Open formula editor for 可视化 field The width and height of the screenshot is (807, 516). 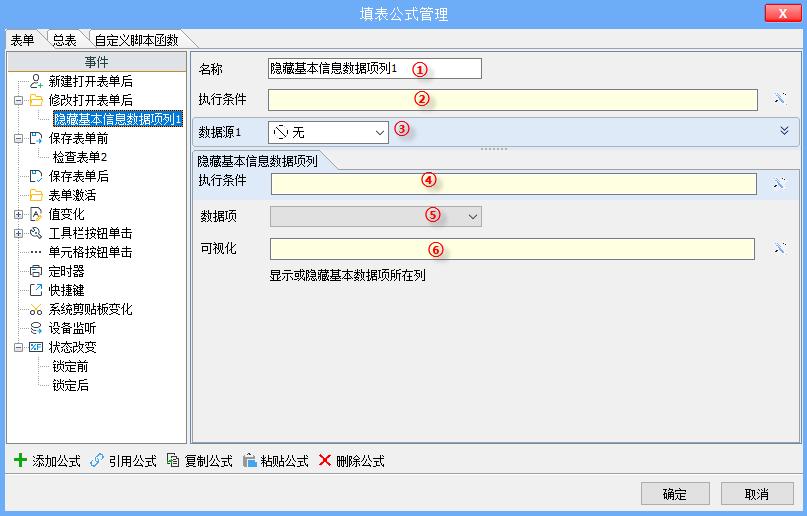click(780, 249)
